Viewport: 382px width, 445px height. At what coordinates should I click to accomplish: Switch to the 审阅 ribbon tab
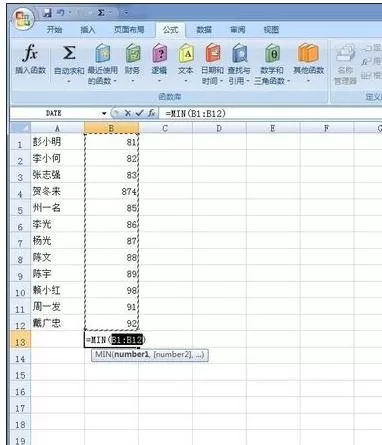pos(238,30)
